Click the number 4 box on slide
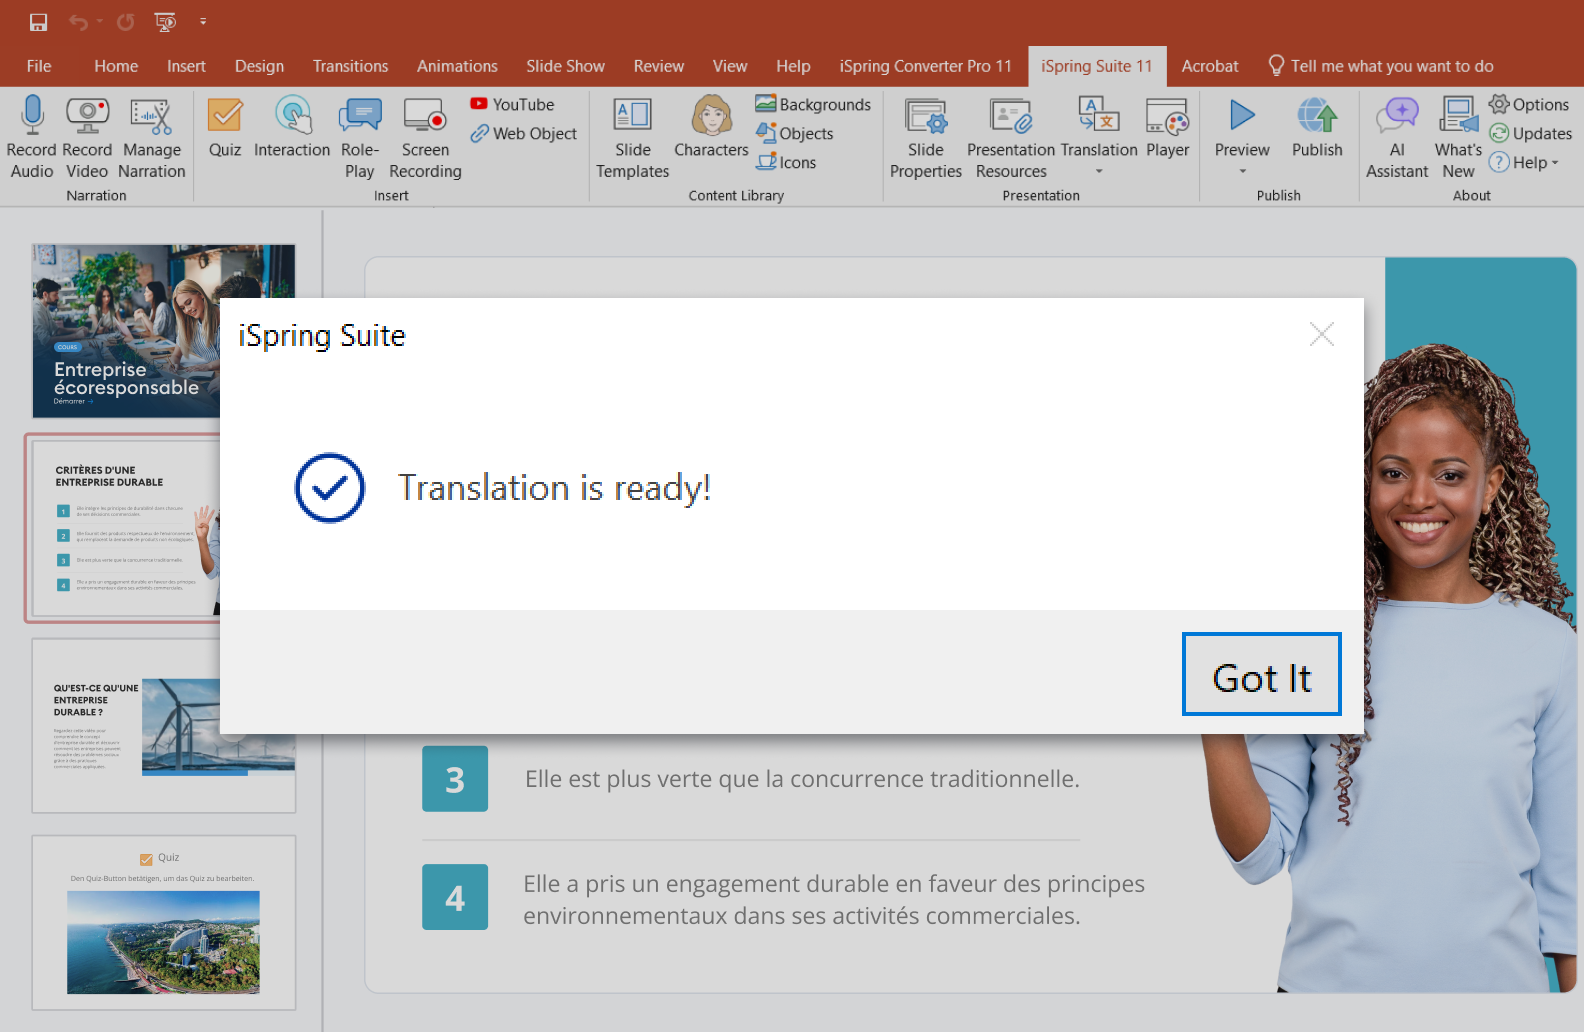This screenshot has height=1032, width=1584. pyautogui.click(x=455, y=897)
